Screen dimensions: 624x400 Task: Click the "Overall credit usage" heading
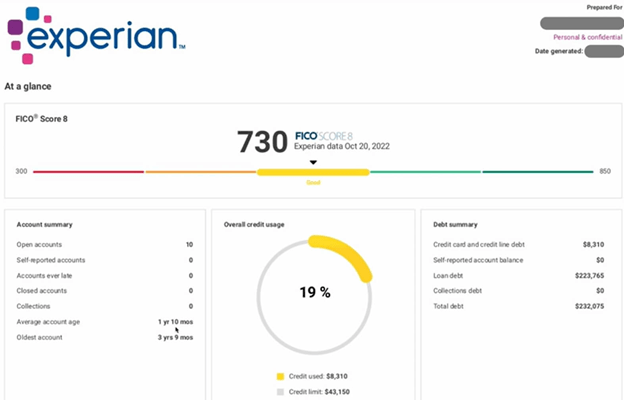(x=254, y=224)
